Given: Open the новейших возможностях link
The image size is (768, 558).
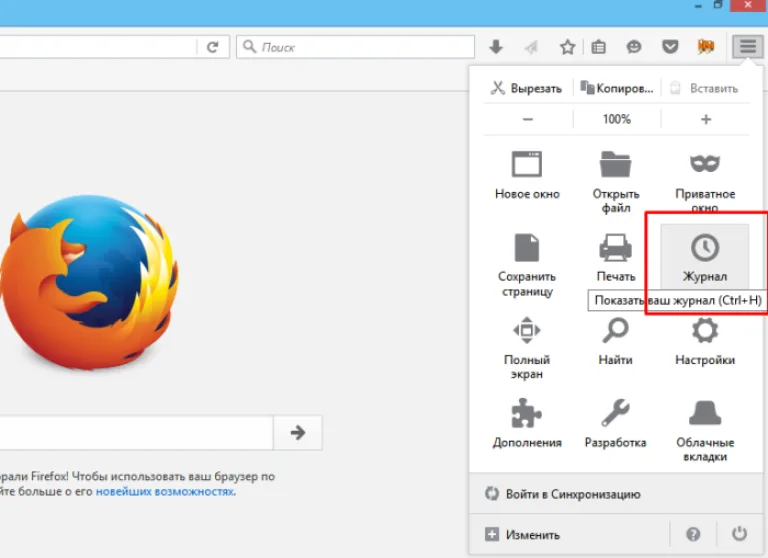Looking at the screenshot, I should pos(166,491).
